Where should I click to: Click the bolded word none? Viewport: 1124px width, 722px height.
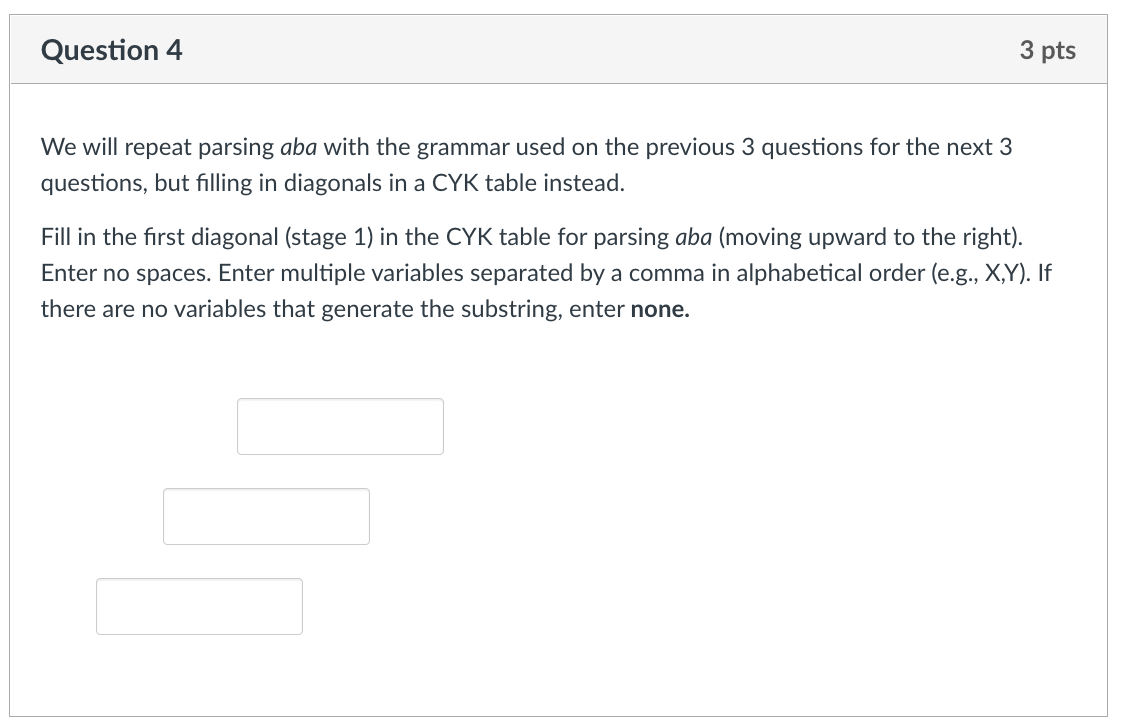(661, 309)
